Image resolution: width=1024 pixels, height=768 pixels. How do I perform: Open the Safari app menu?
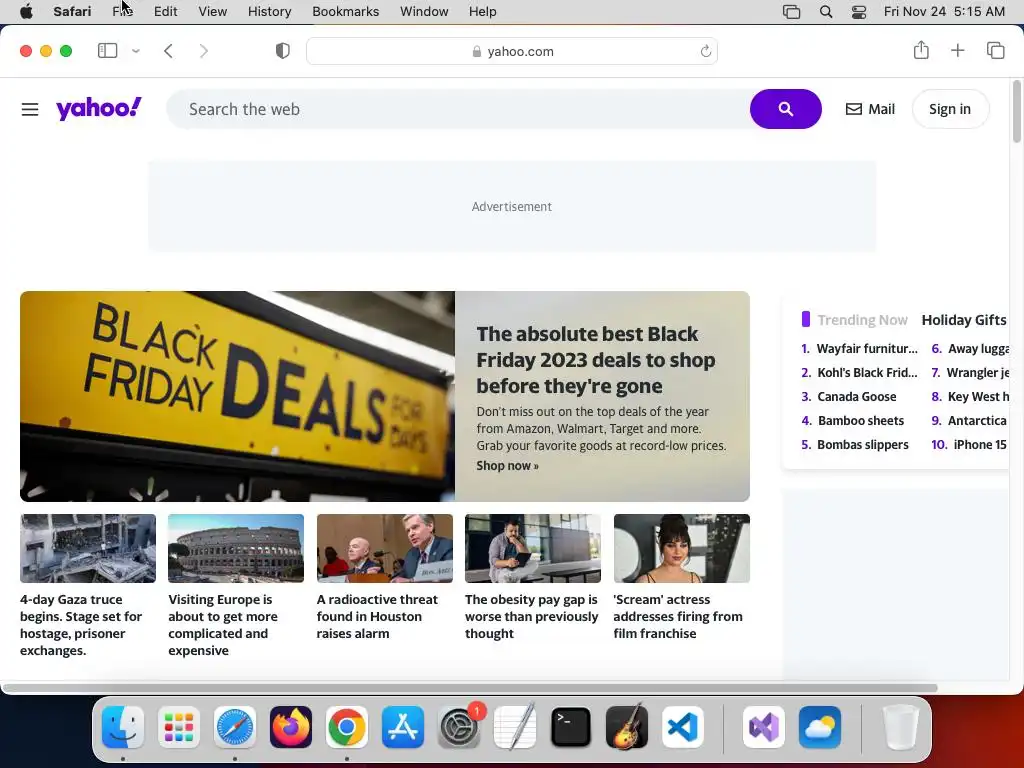(x=72, y=12)
